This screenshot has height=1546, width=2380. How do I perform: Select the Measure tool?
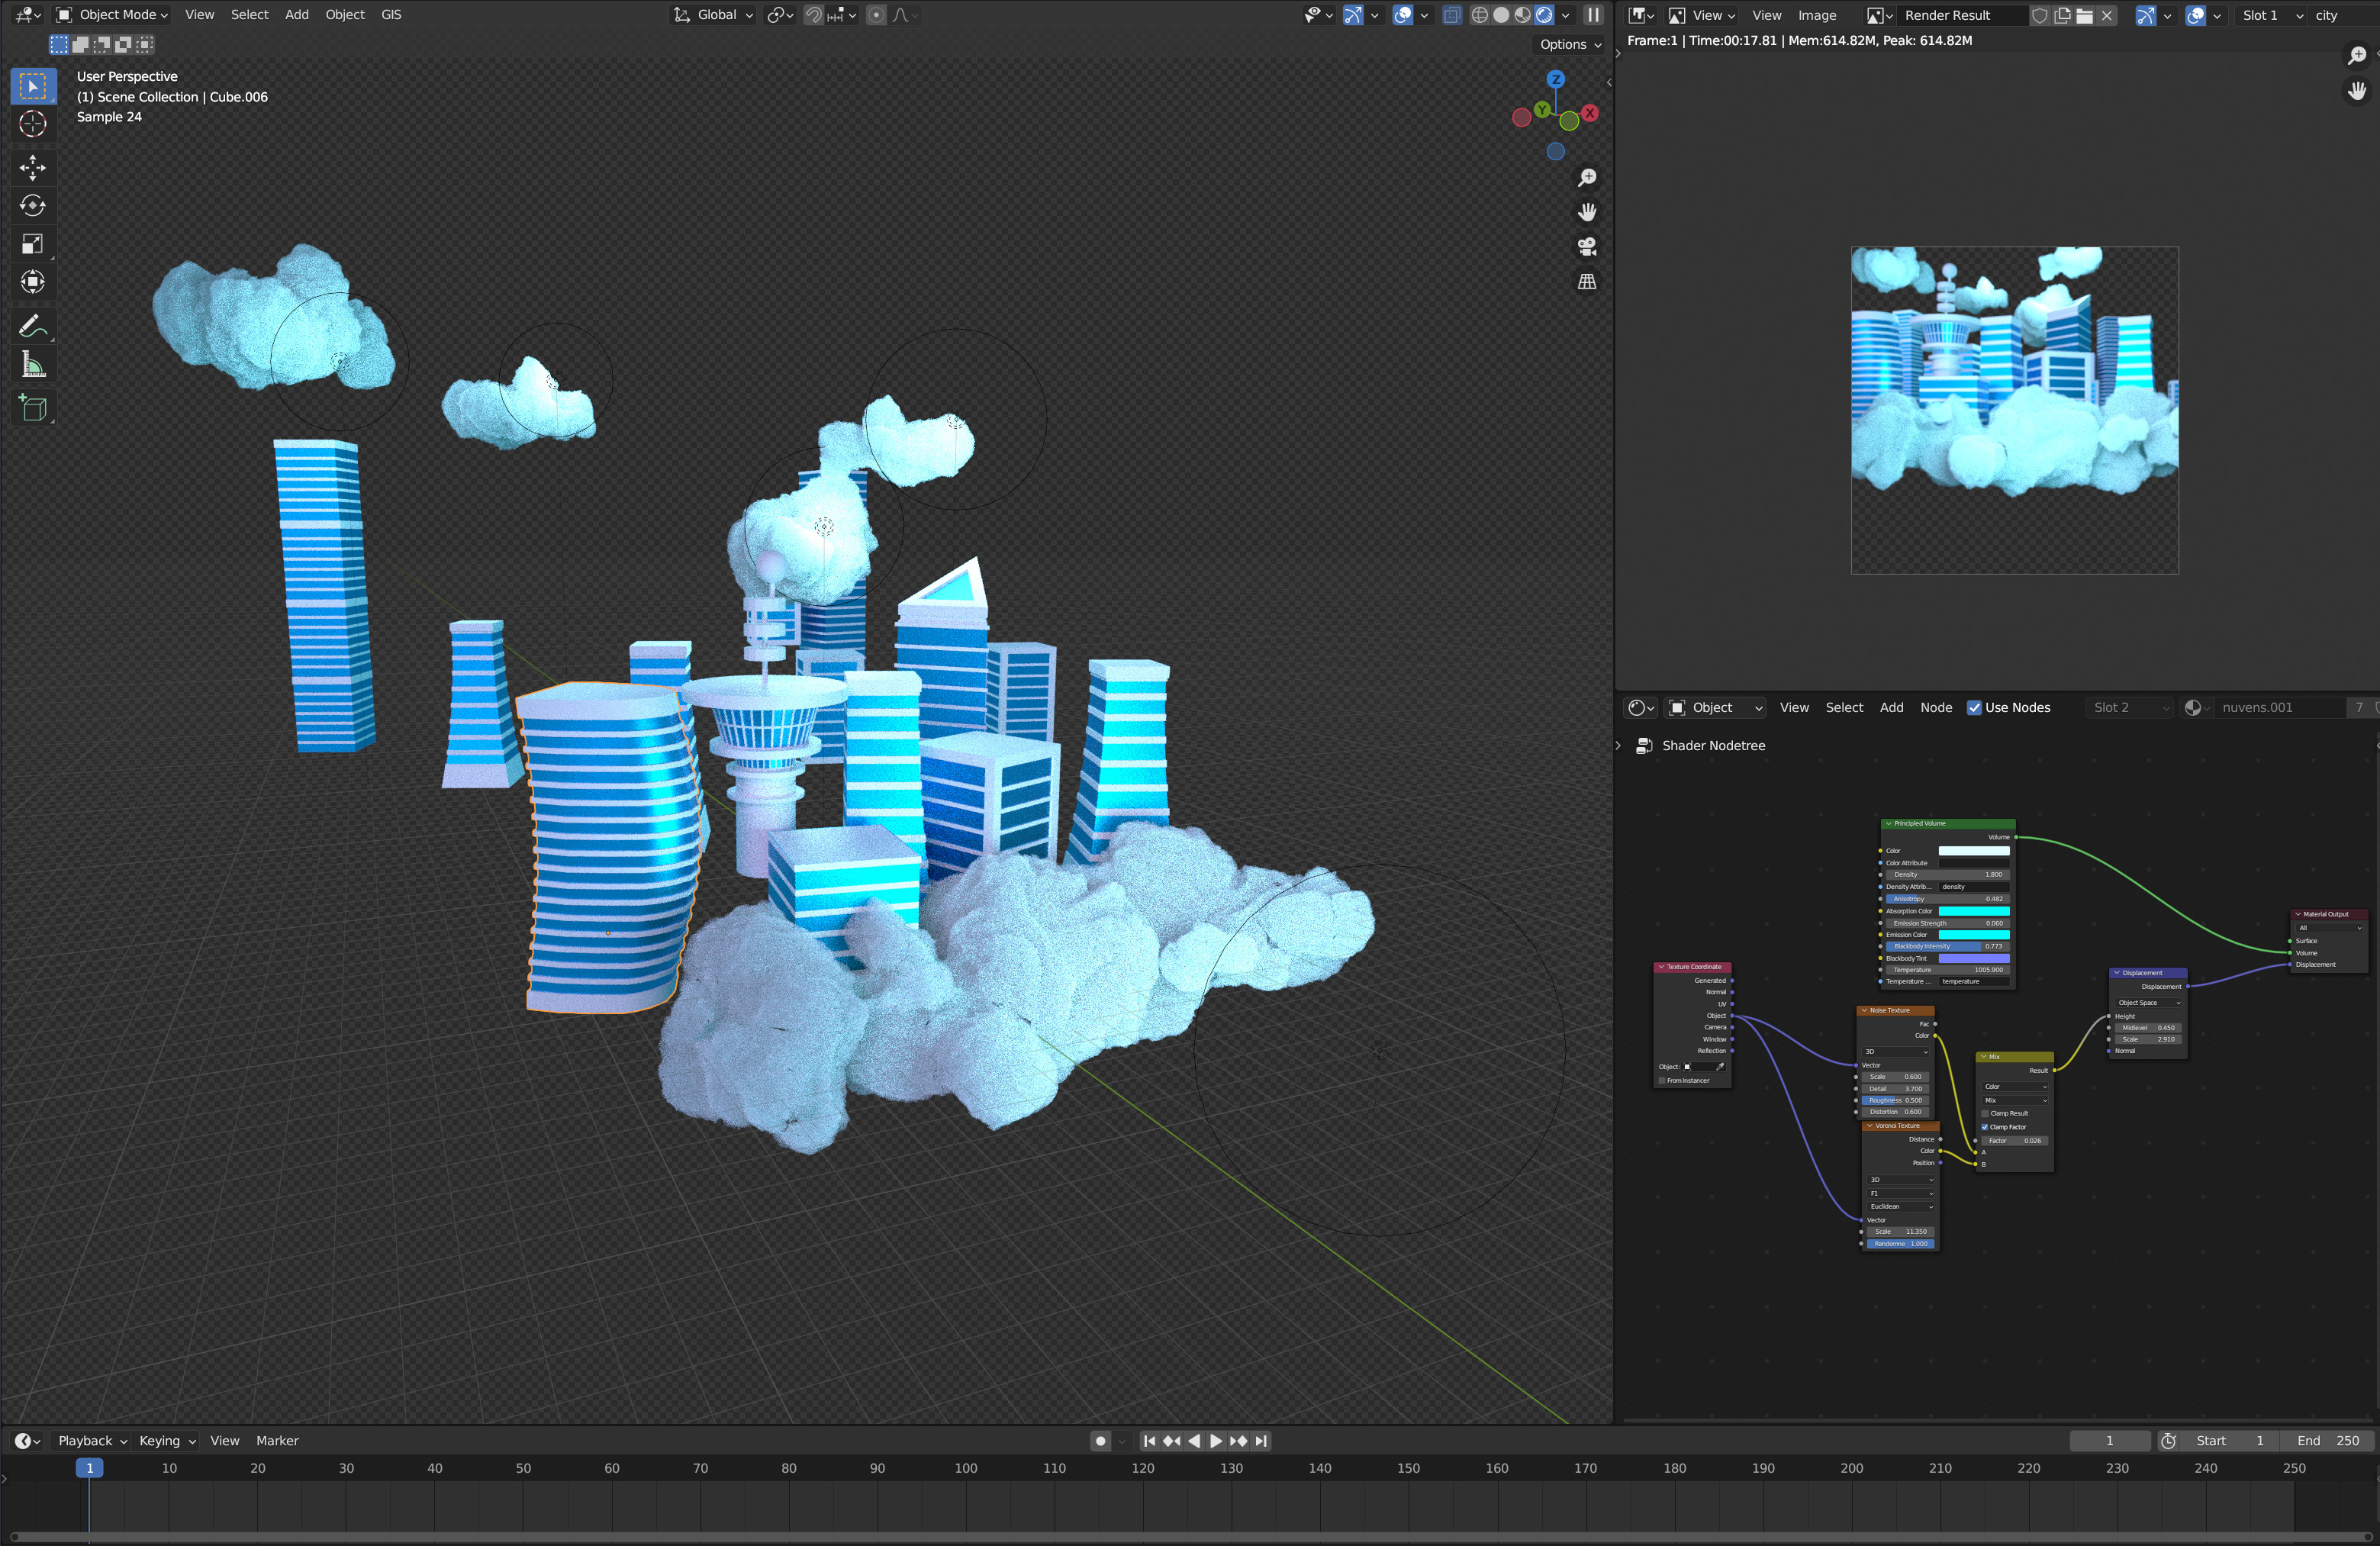33,365
